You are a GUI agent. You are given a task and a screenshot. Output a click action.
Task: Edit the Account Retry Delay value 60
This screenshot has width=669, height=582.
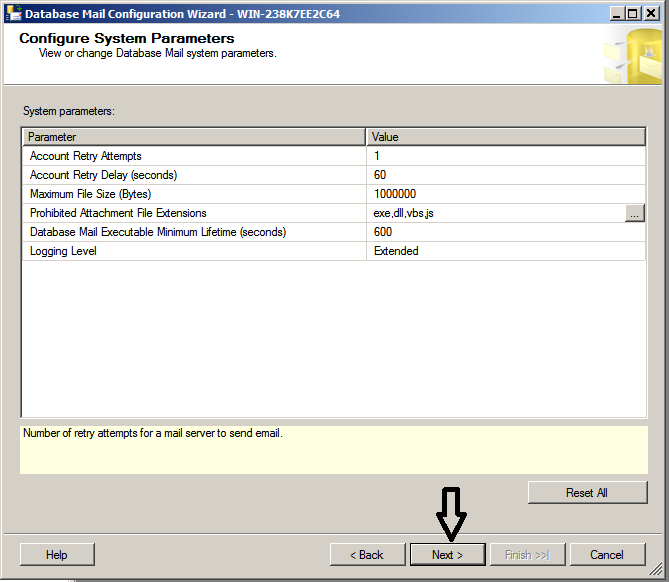(506, 175)
